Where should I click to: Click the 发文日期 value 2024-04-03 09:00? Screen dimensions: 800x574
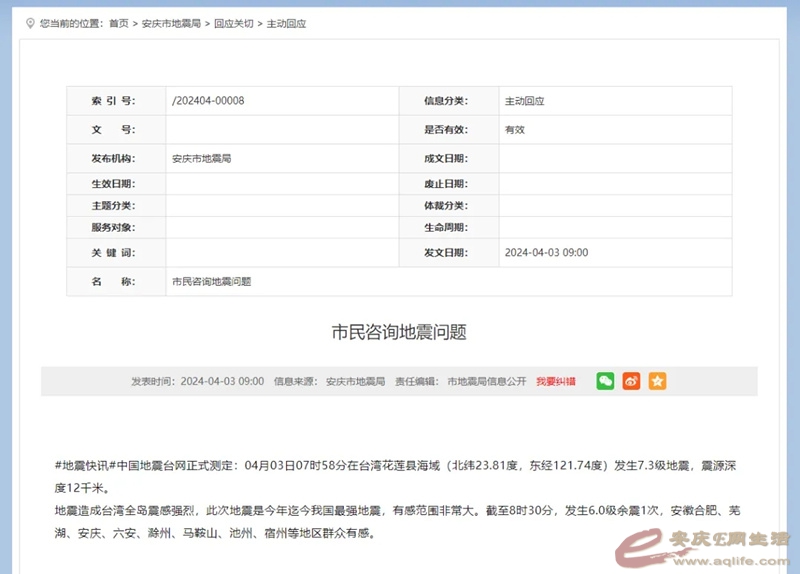546,253
